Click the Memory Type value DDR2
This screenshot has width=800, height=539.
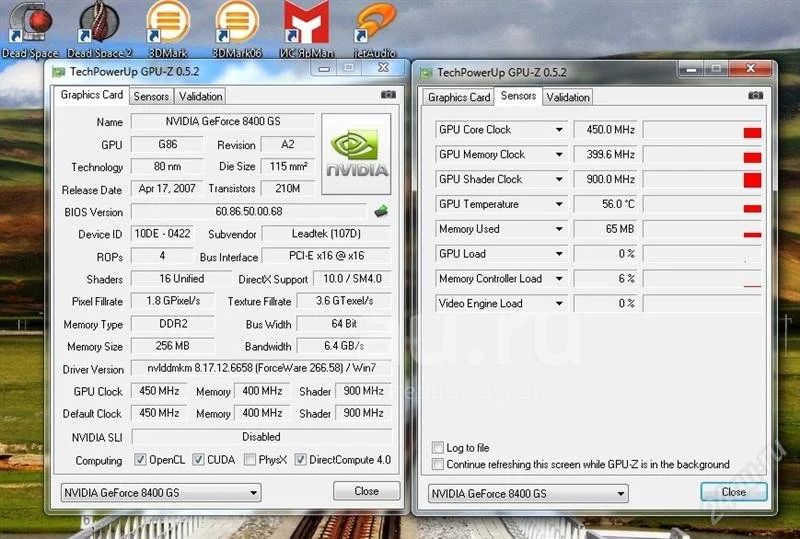click(x=173, y=324)
